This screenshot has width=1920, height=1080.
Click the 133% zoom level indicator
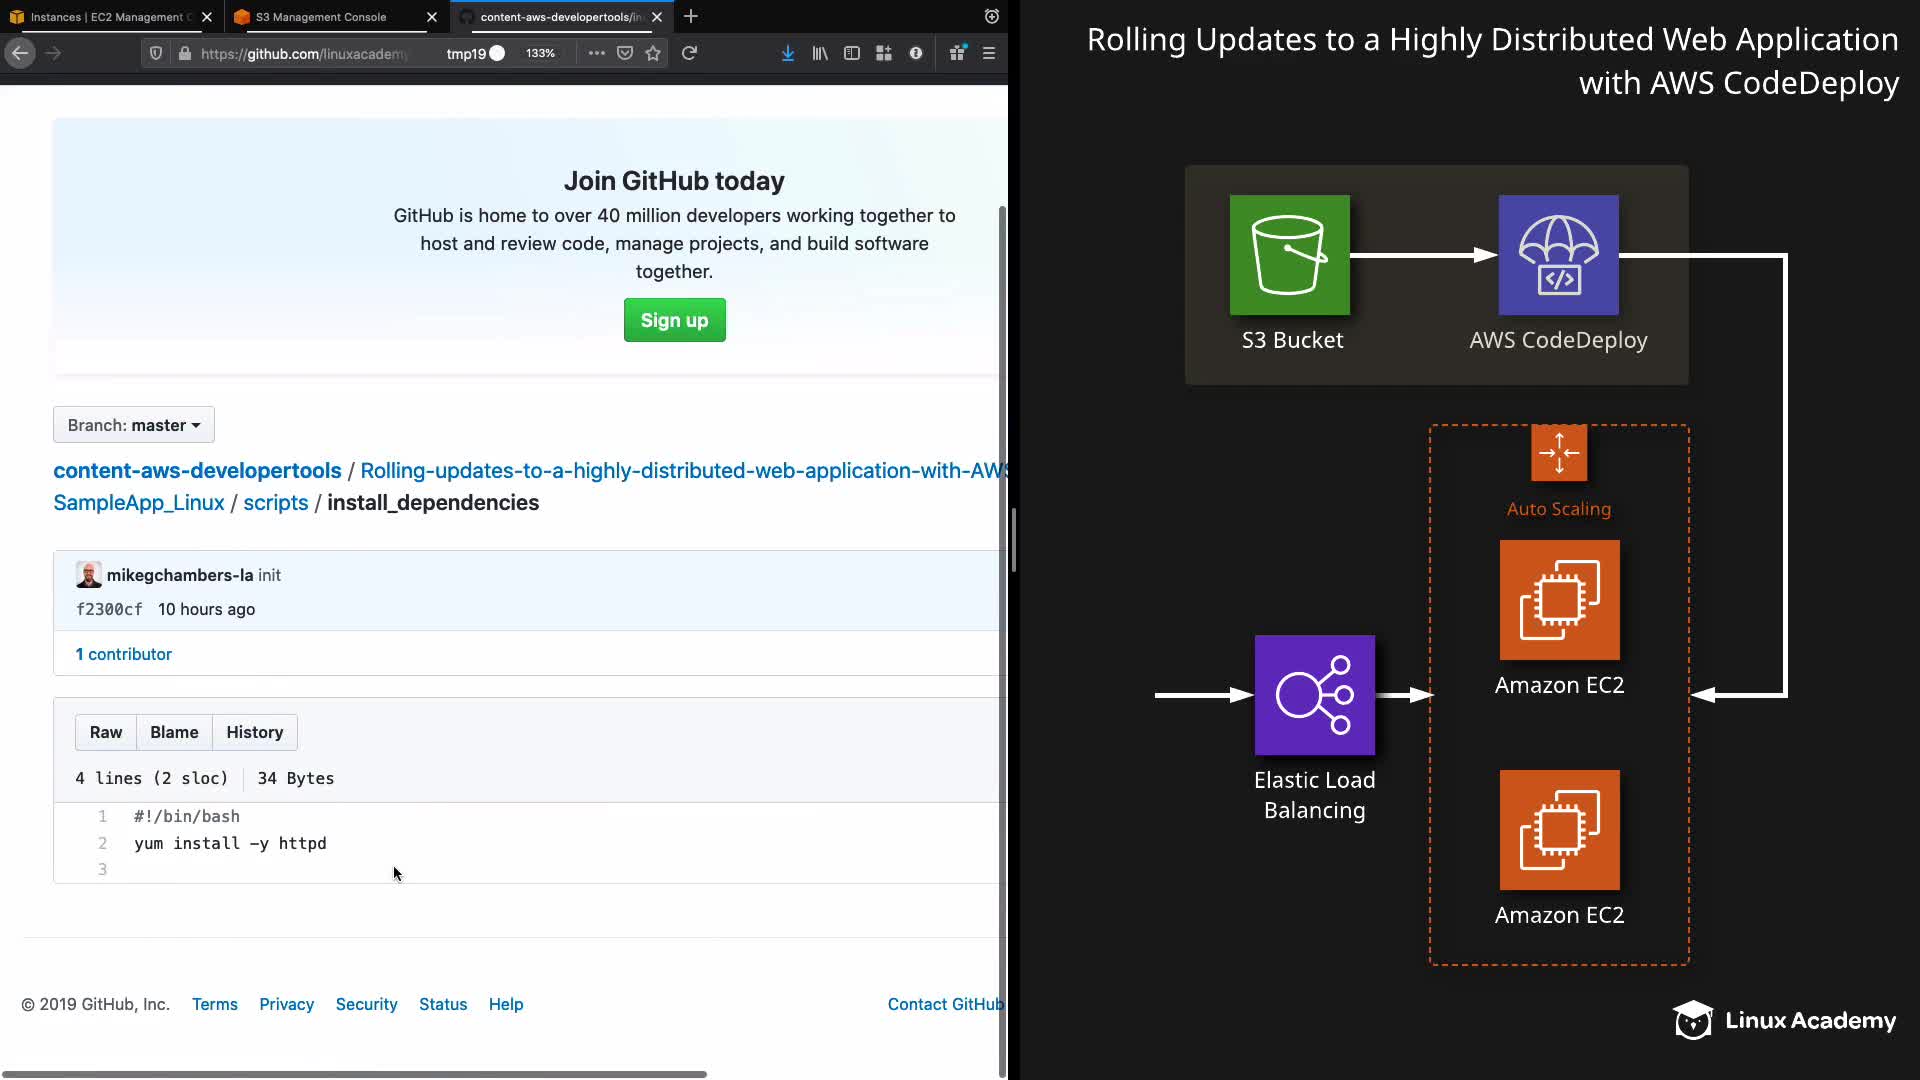coord(540,53)
